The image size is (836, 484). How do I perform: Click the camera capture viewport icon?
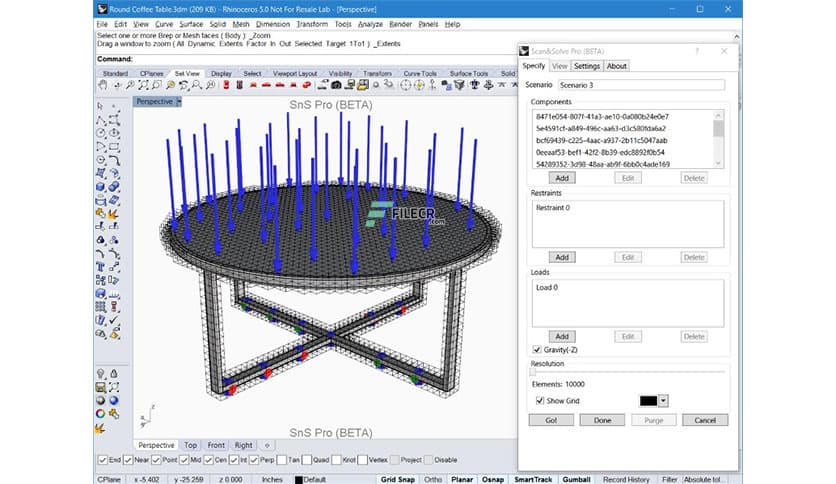336,85
